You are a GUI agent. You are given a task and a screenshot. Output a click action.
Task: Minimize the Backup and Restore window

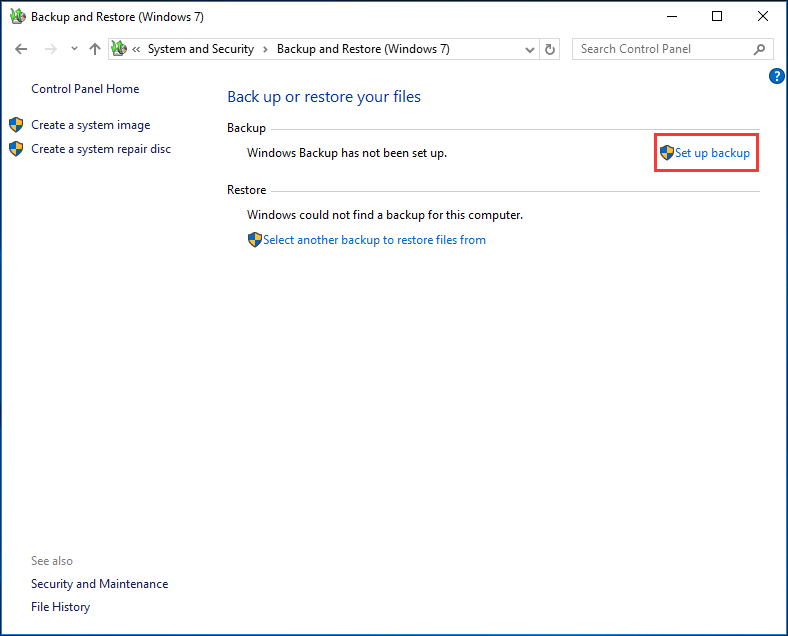tap(672, 17)
